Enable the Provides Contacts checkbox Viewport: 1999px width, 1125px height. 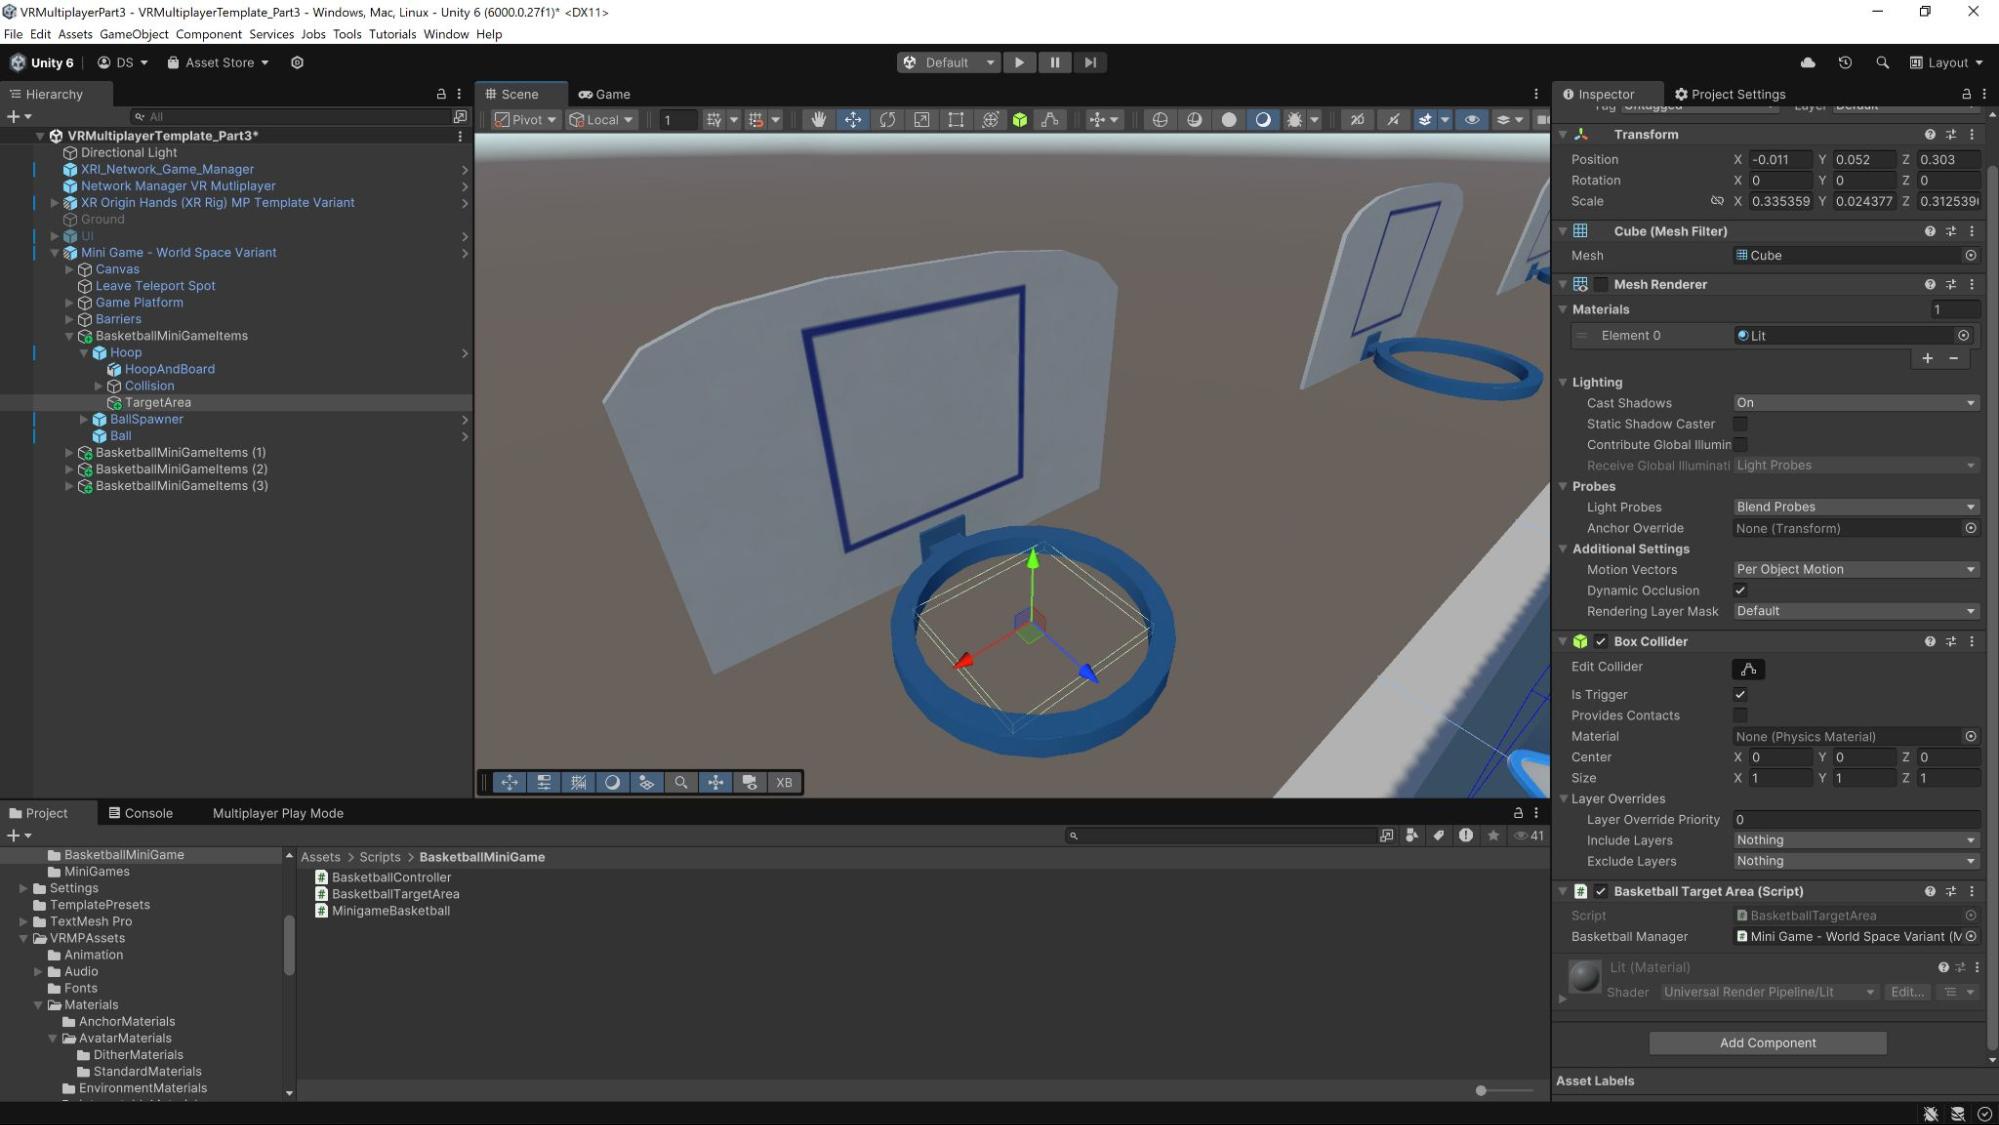tap(1740, 715)
